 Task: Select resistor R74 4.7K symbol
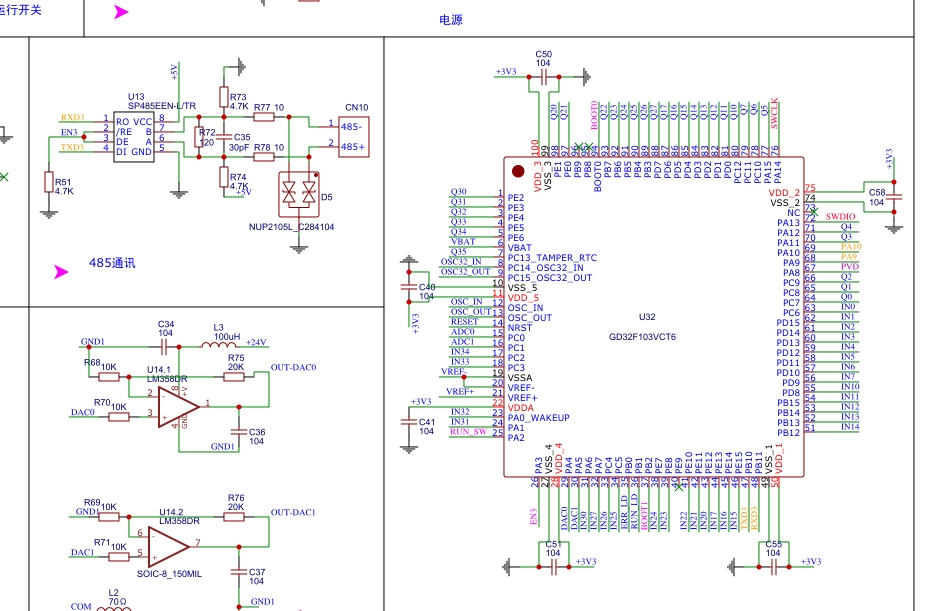(x=224, y=177)
